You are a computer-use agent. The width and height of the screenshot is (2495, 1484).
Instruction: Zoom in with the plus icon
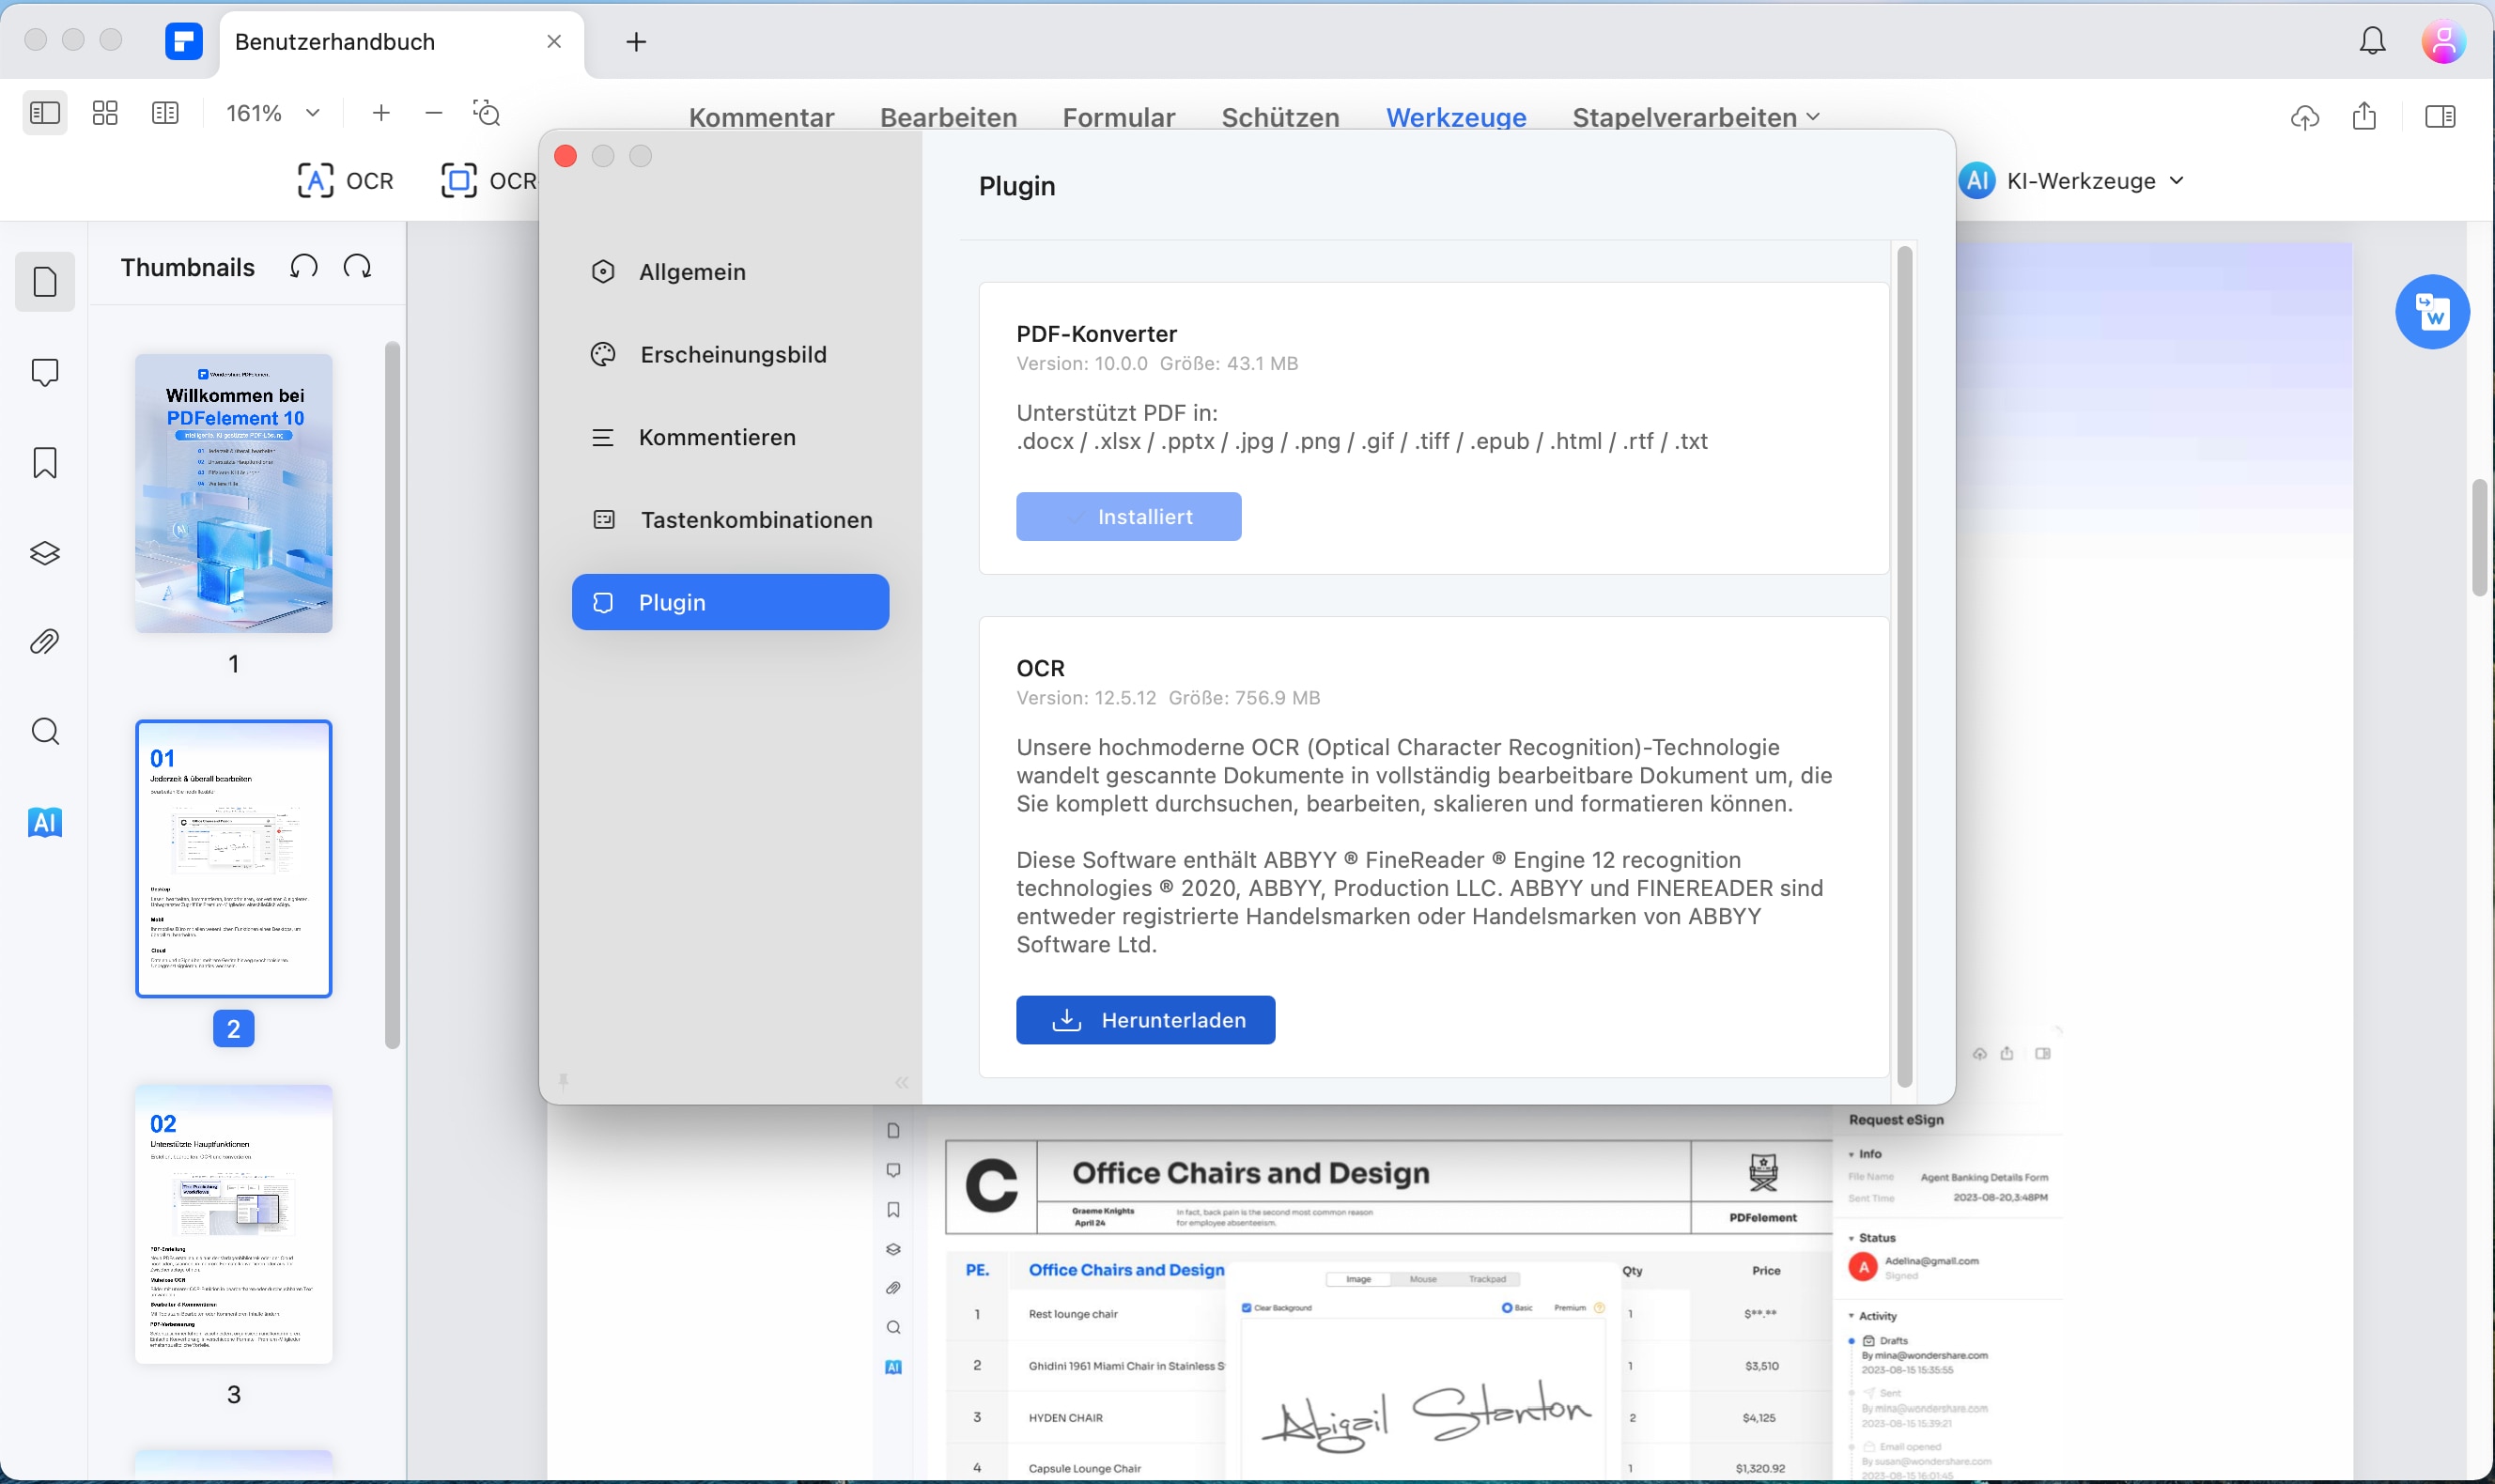pyautogui.click(x=381, y=113)
